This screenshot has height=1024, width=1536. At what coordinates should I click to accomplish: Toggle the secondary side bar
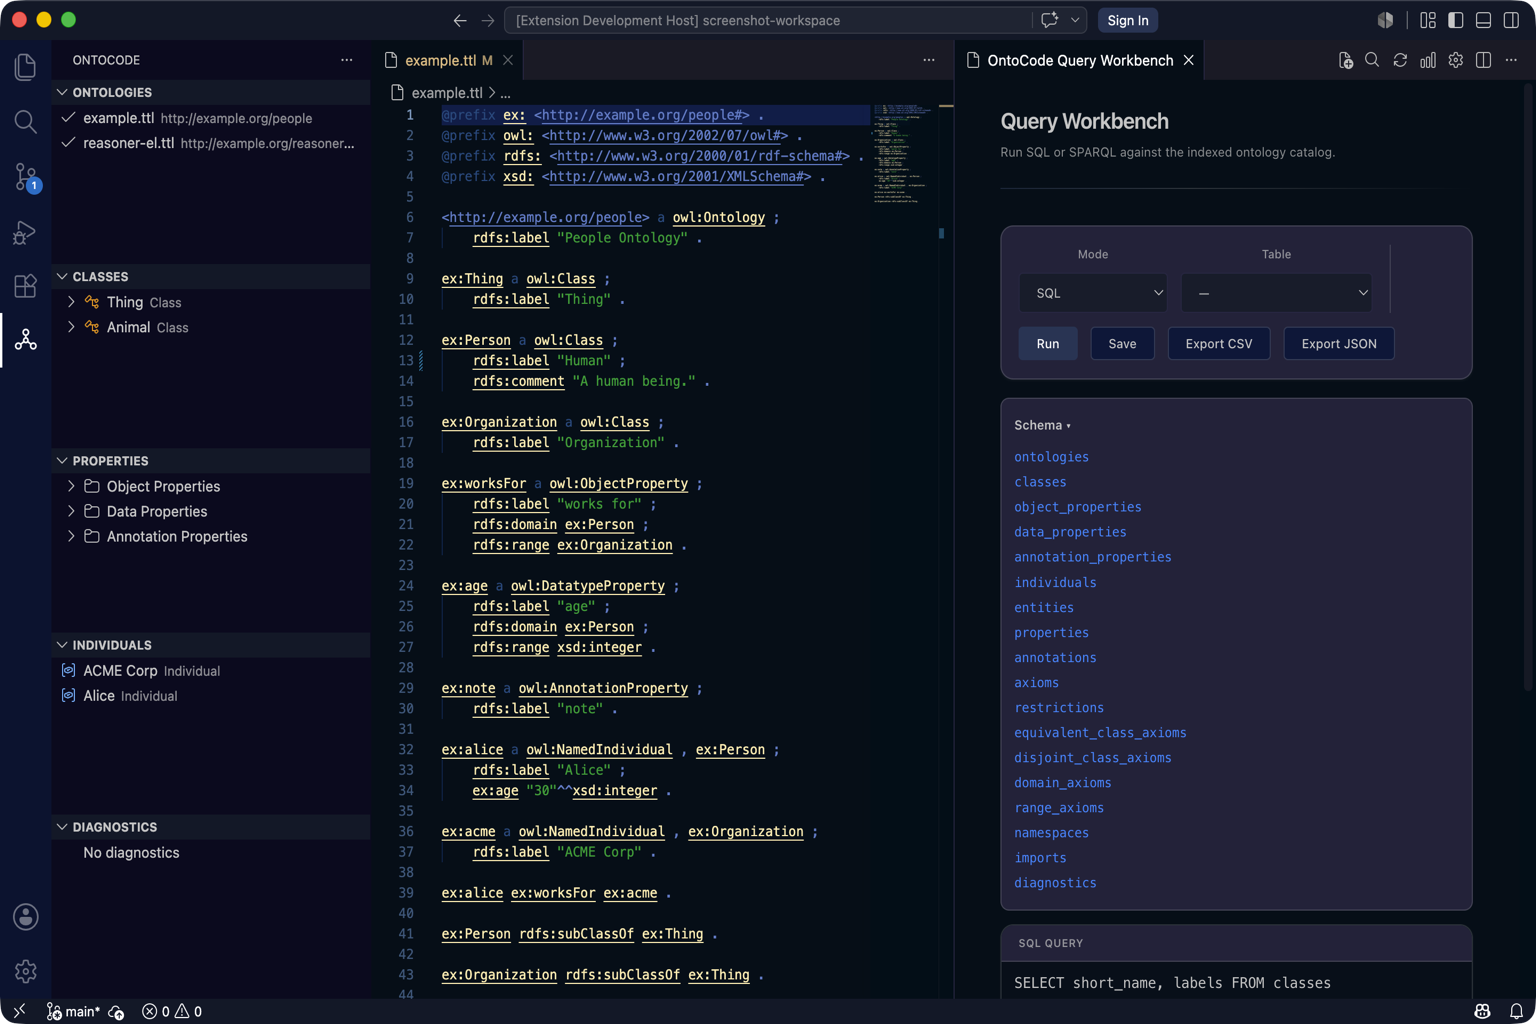(1512, 20)
